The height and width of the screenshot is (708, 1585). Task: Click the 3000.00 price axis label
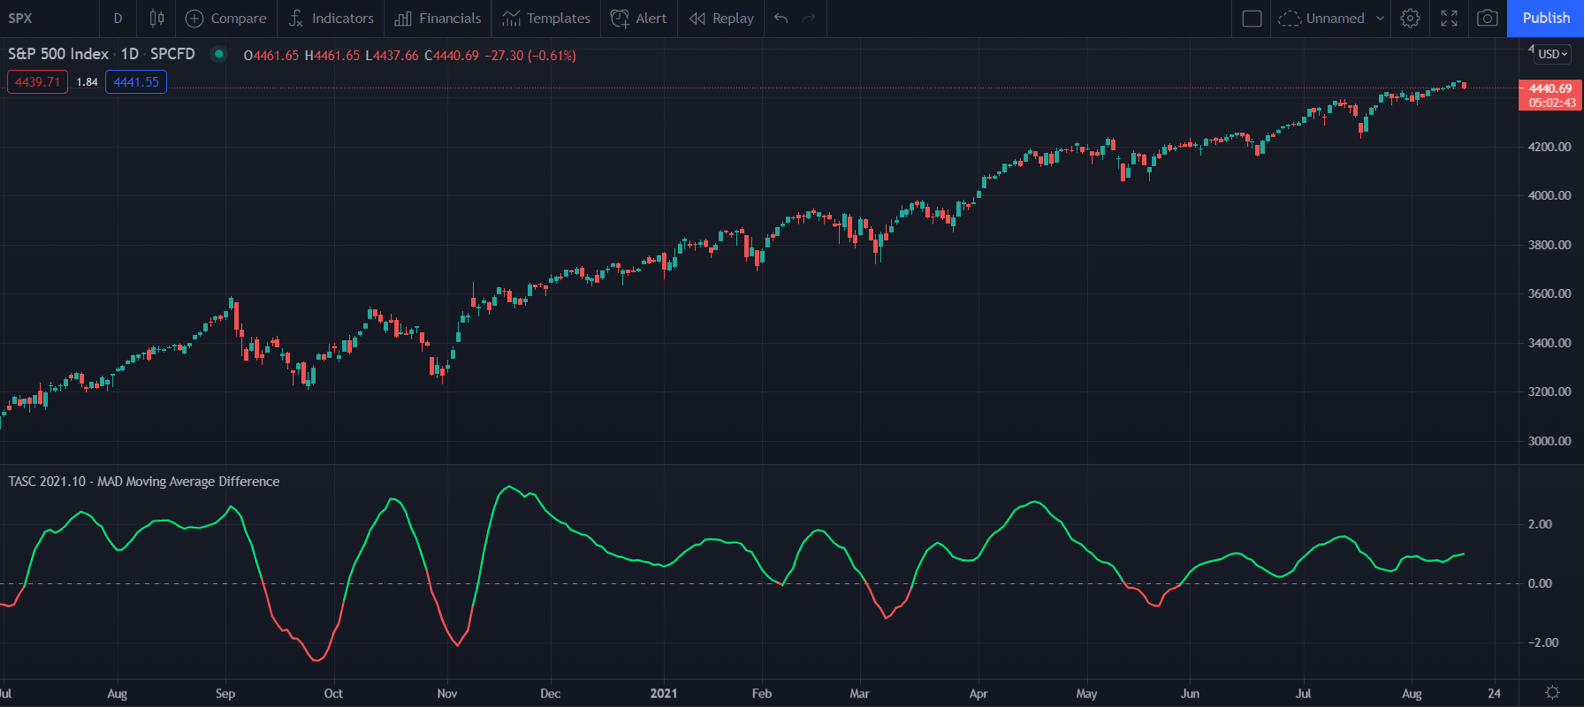[1549, 441]
